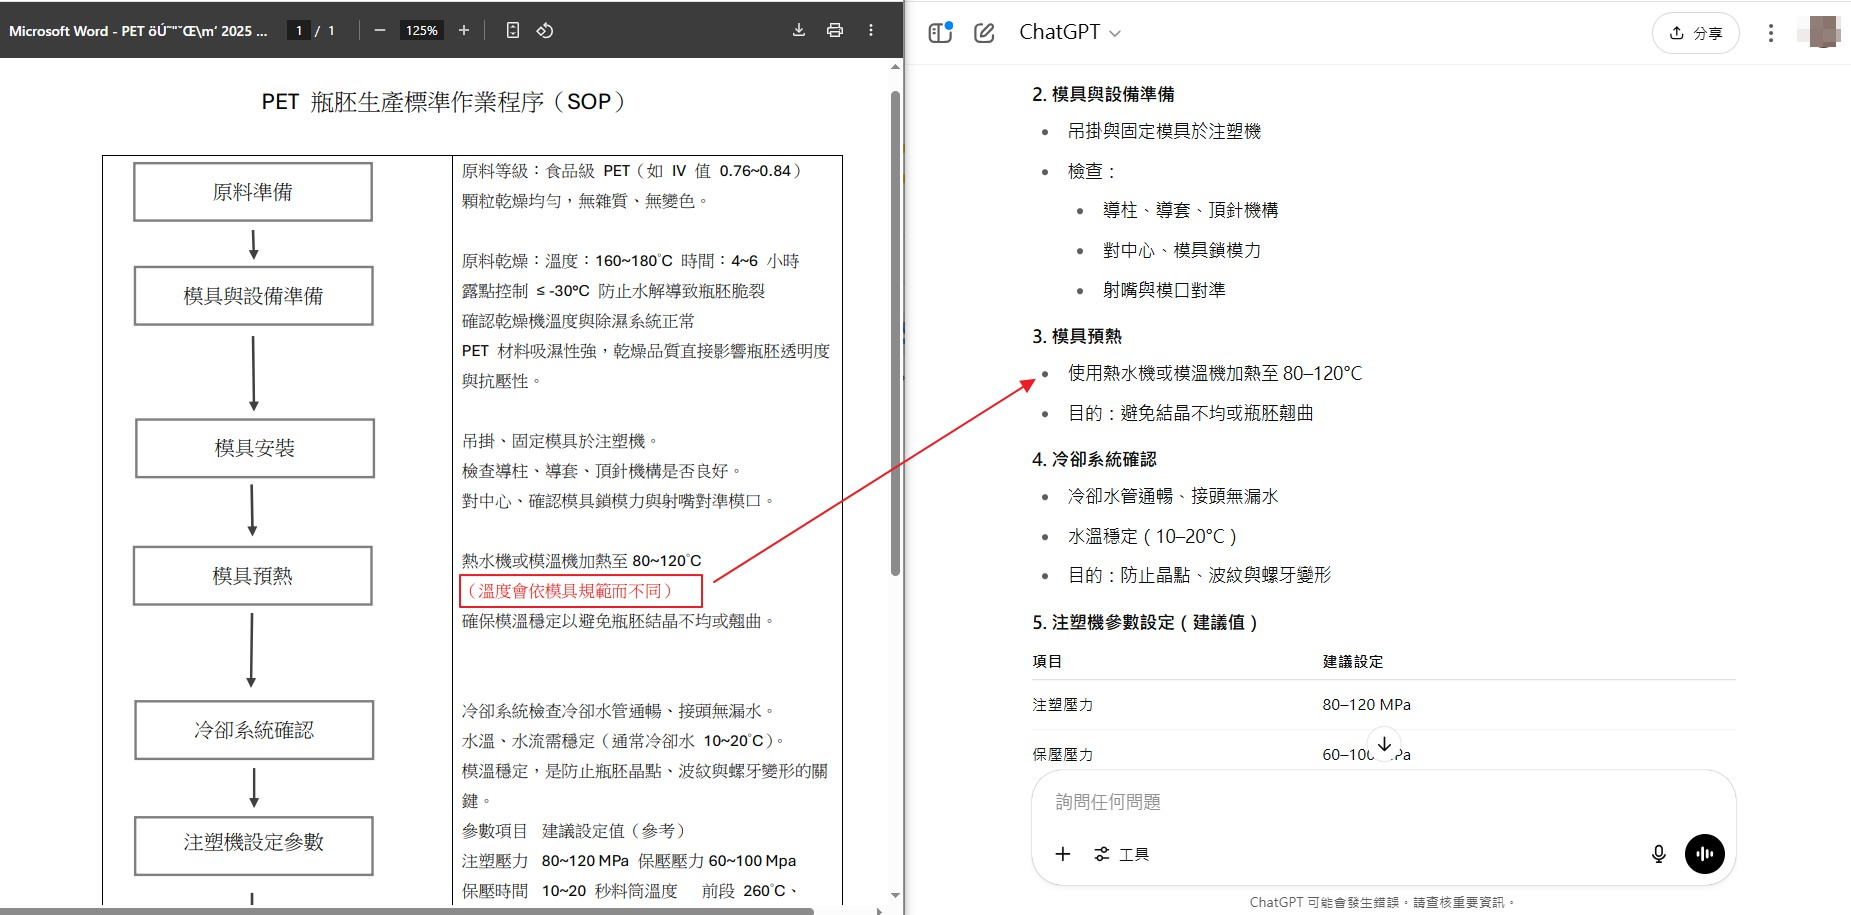Toggle microphone dictation input
Screen dimensions: 1851x915
(1658, 854)
